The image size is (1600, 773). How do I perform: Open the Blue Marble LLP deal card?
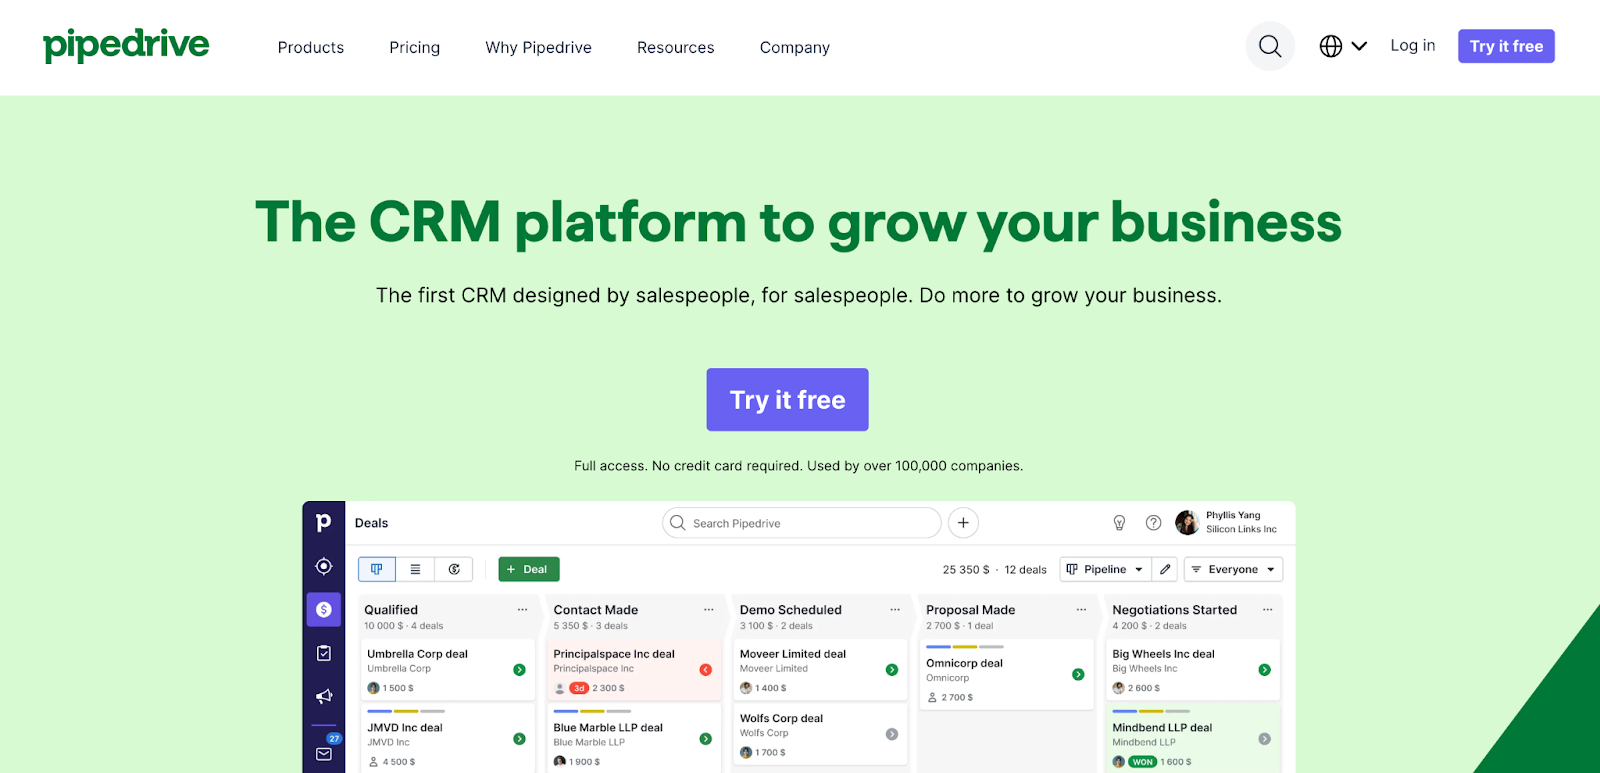[633, 739]
